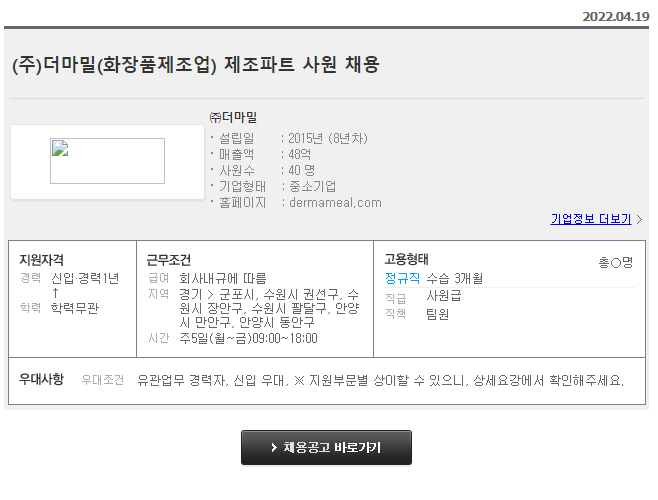Click the 총○명 headcount text
This screenshot has width=658, height=500.
615,262
